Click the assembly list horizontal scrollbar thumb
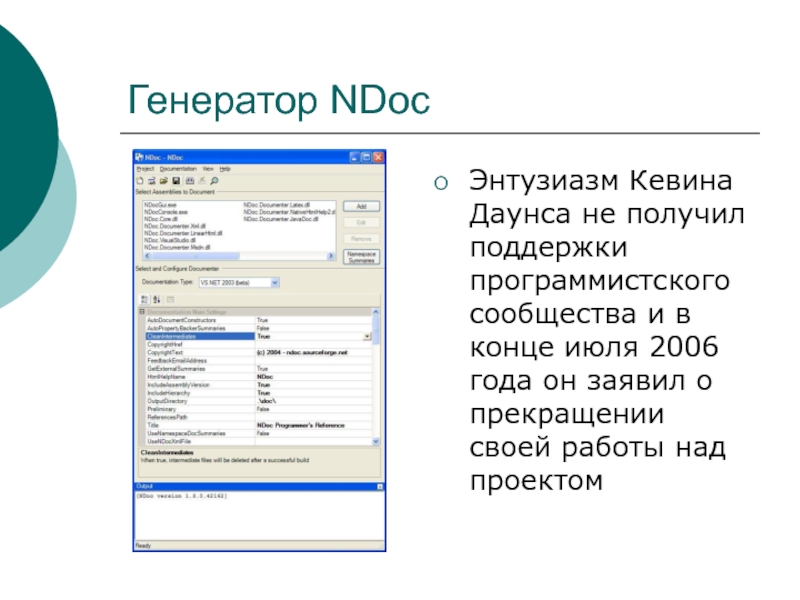This screenshot has height=600, width=800. click(x=196, y=256)
